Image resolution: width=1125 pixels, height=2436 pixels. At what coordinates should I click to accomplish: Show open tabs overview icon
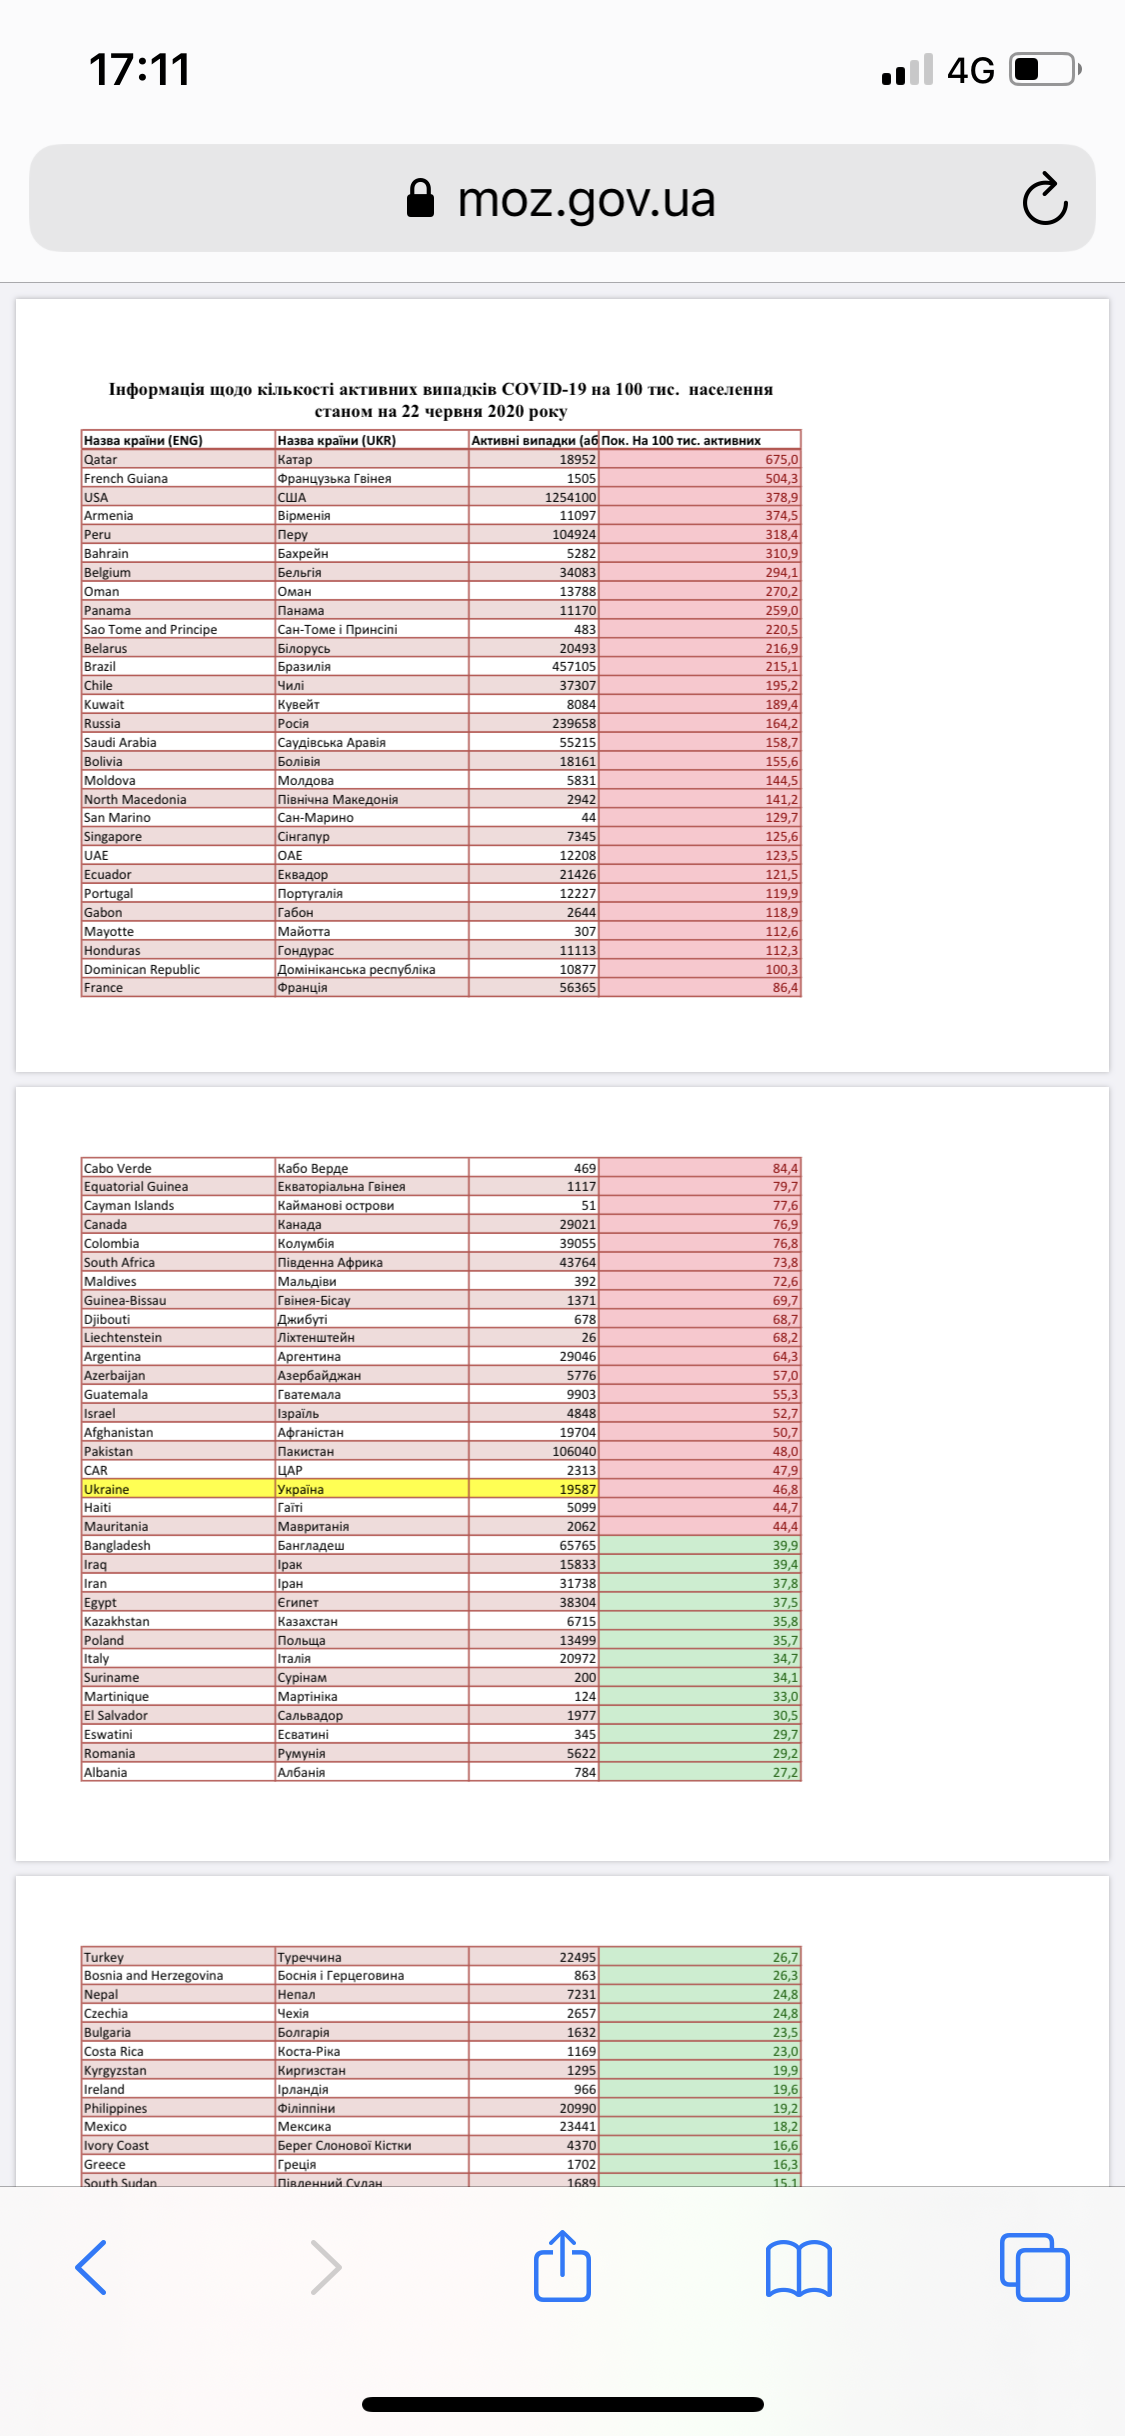point(1034,2266)
